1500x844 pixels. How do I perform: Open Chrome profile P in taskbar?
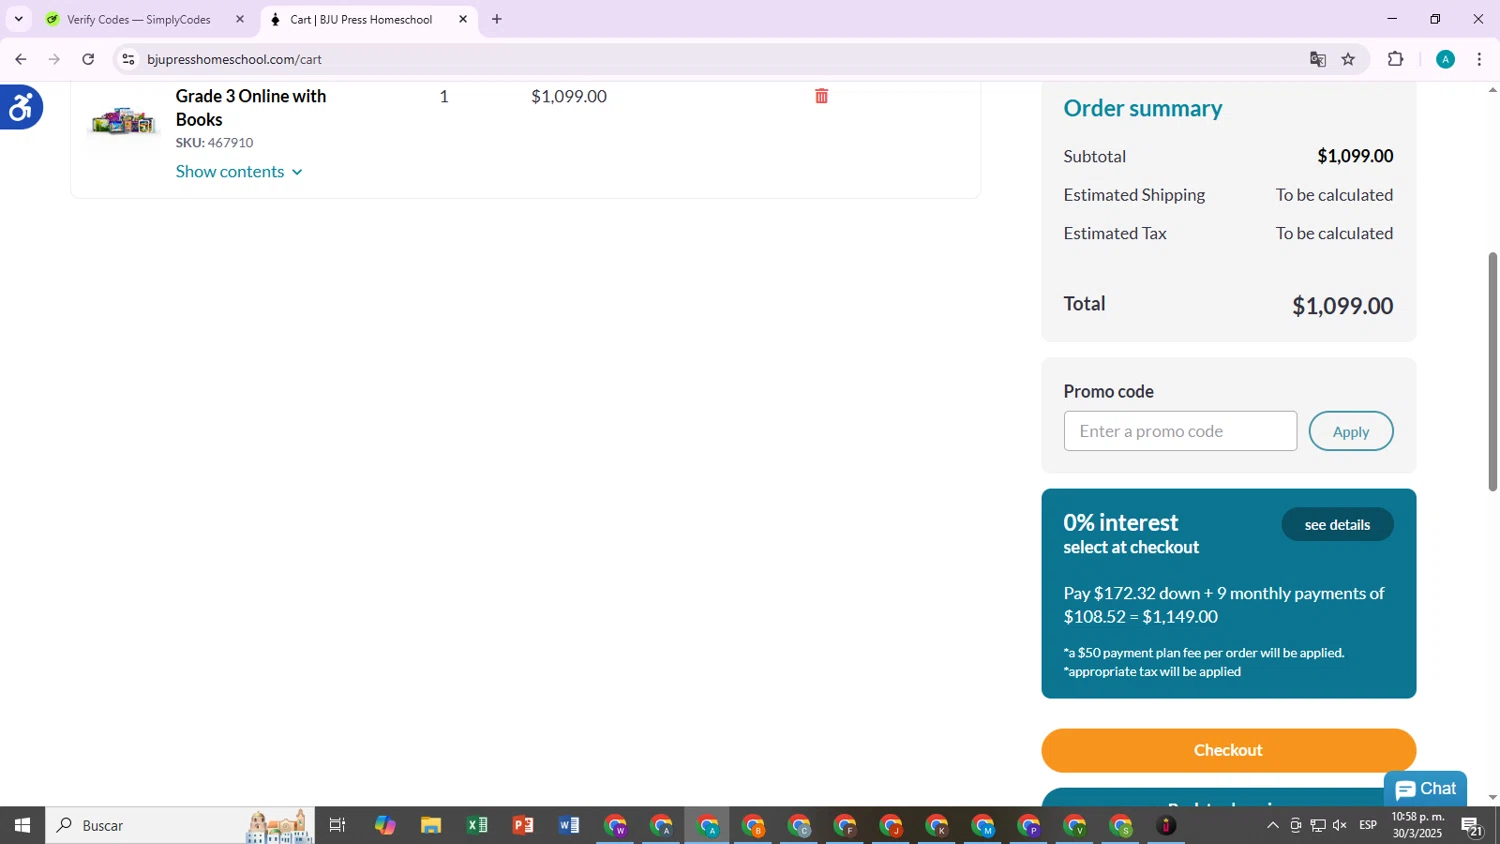click(1029, 826)
